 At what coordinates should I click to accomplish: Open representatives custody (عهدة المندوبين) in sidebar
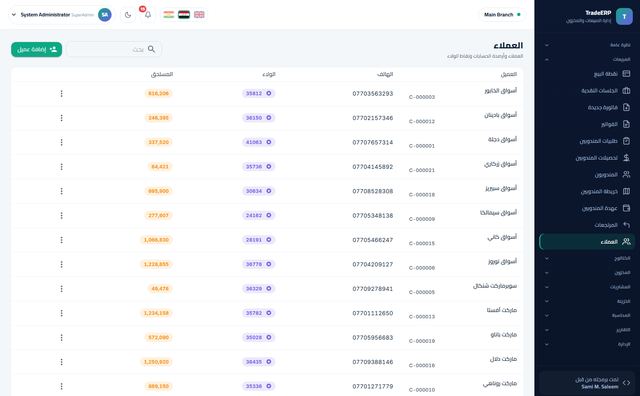coord(587,208)
